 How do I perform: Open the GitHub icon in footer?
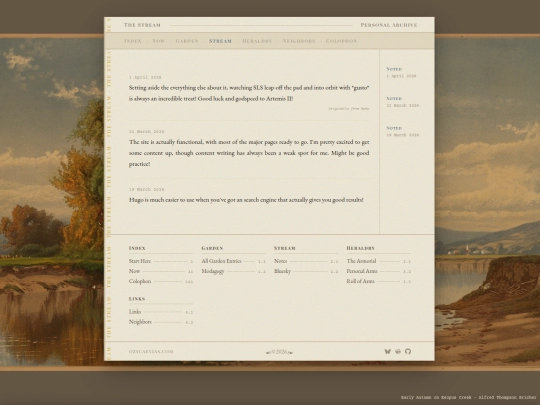click(408, 351)
